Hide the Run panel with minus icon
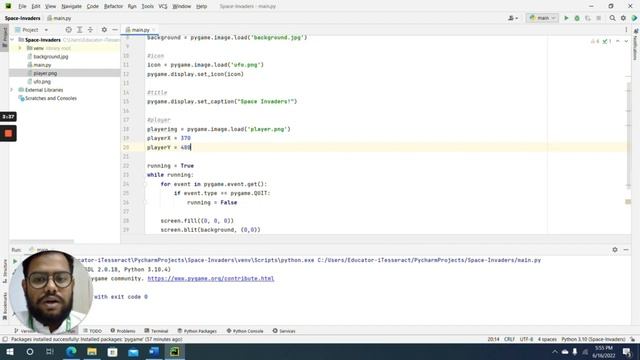The image size is (640, 360). [626, 249]
